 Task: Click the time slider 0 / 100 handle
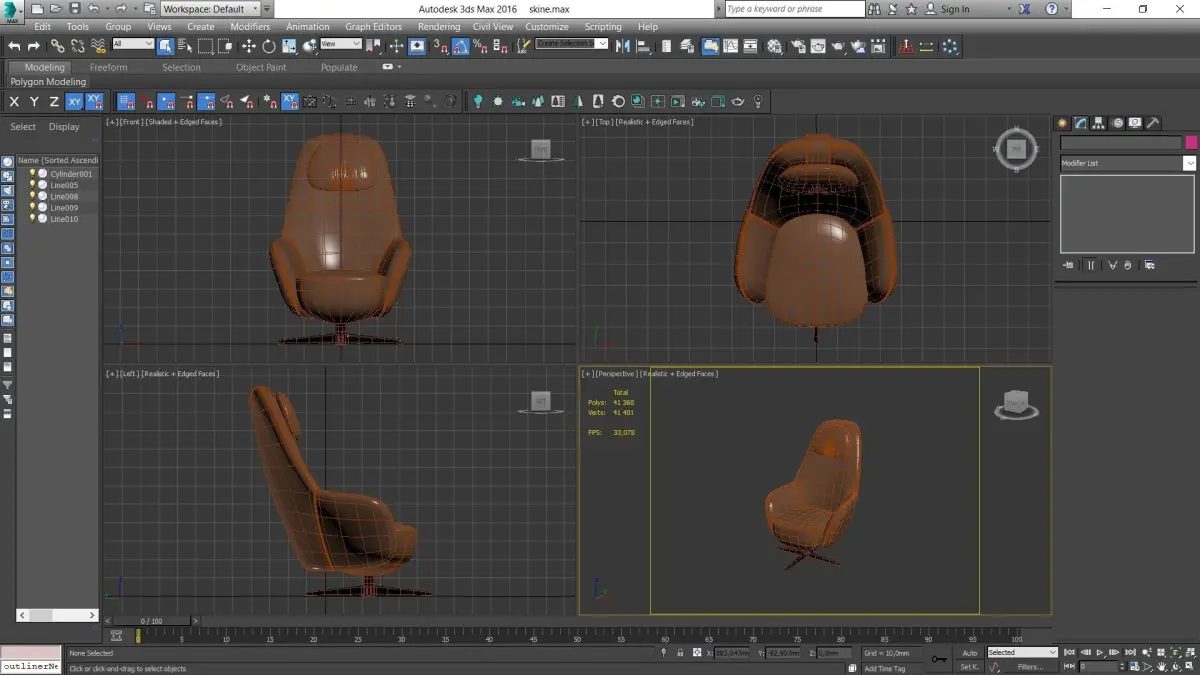point(151,621)
